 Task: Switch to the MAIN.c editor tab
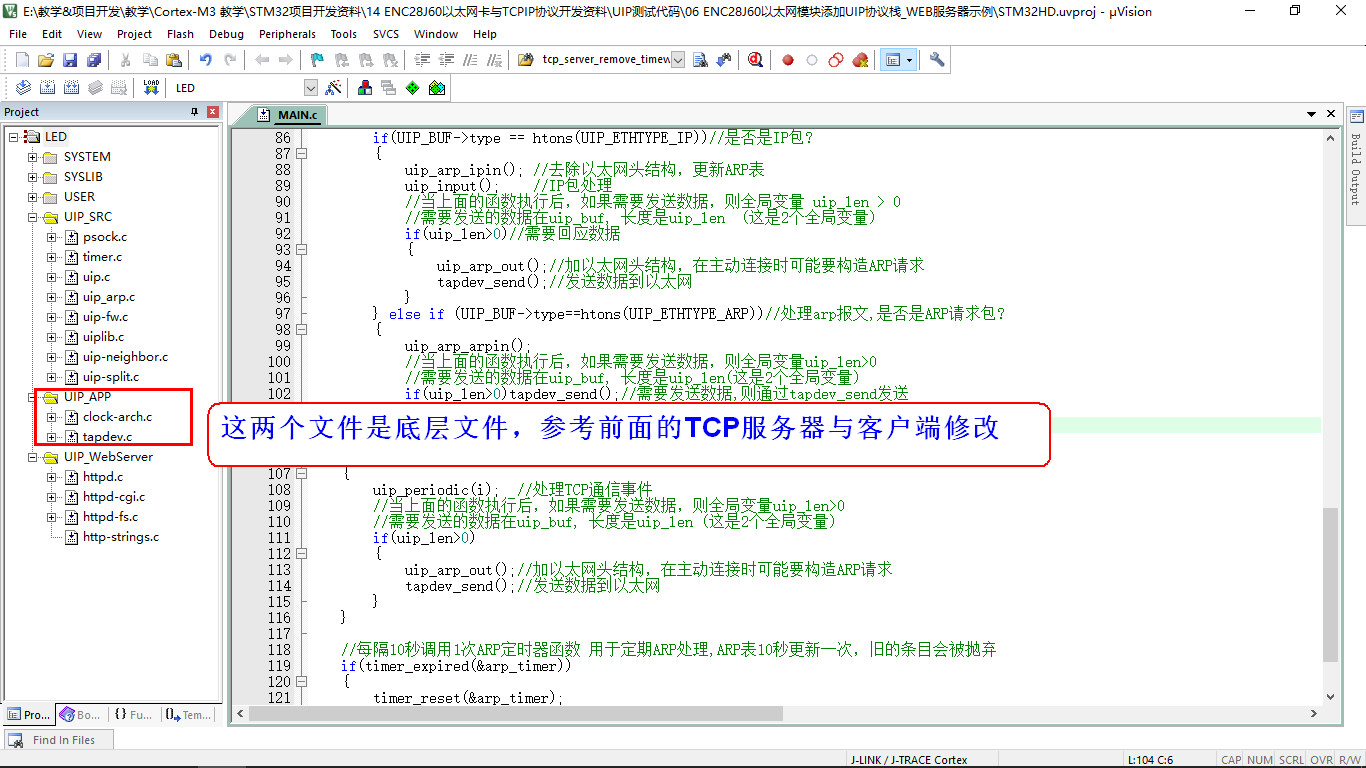click(288, 115)
